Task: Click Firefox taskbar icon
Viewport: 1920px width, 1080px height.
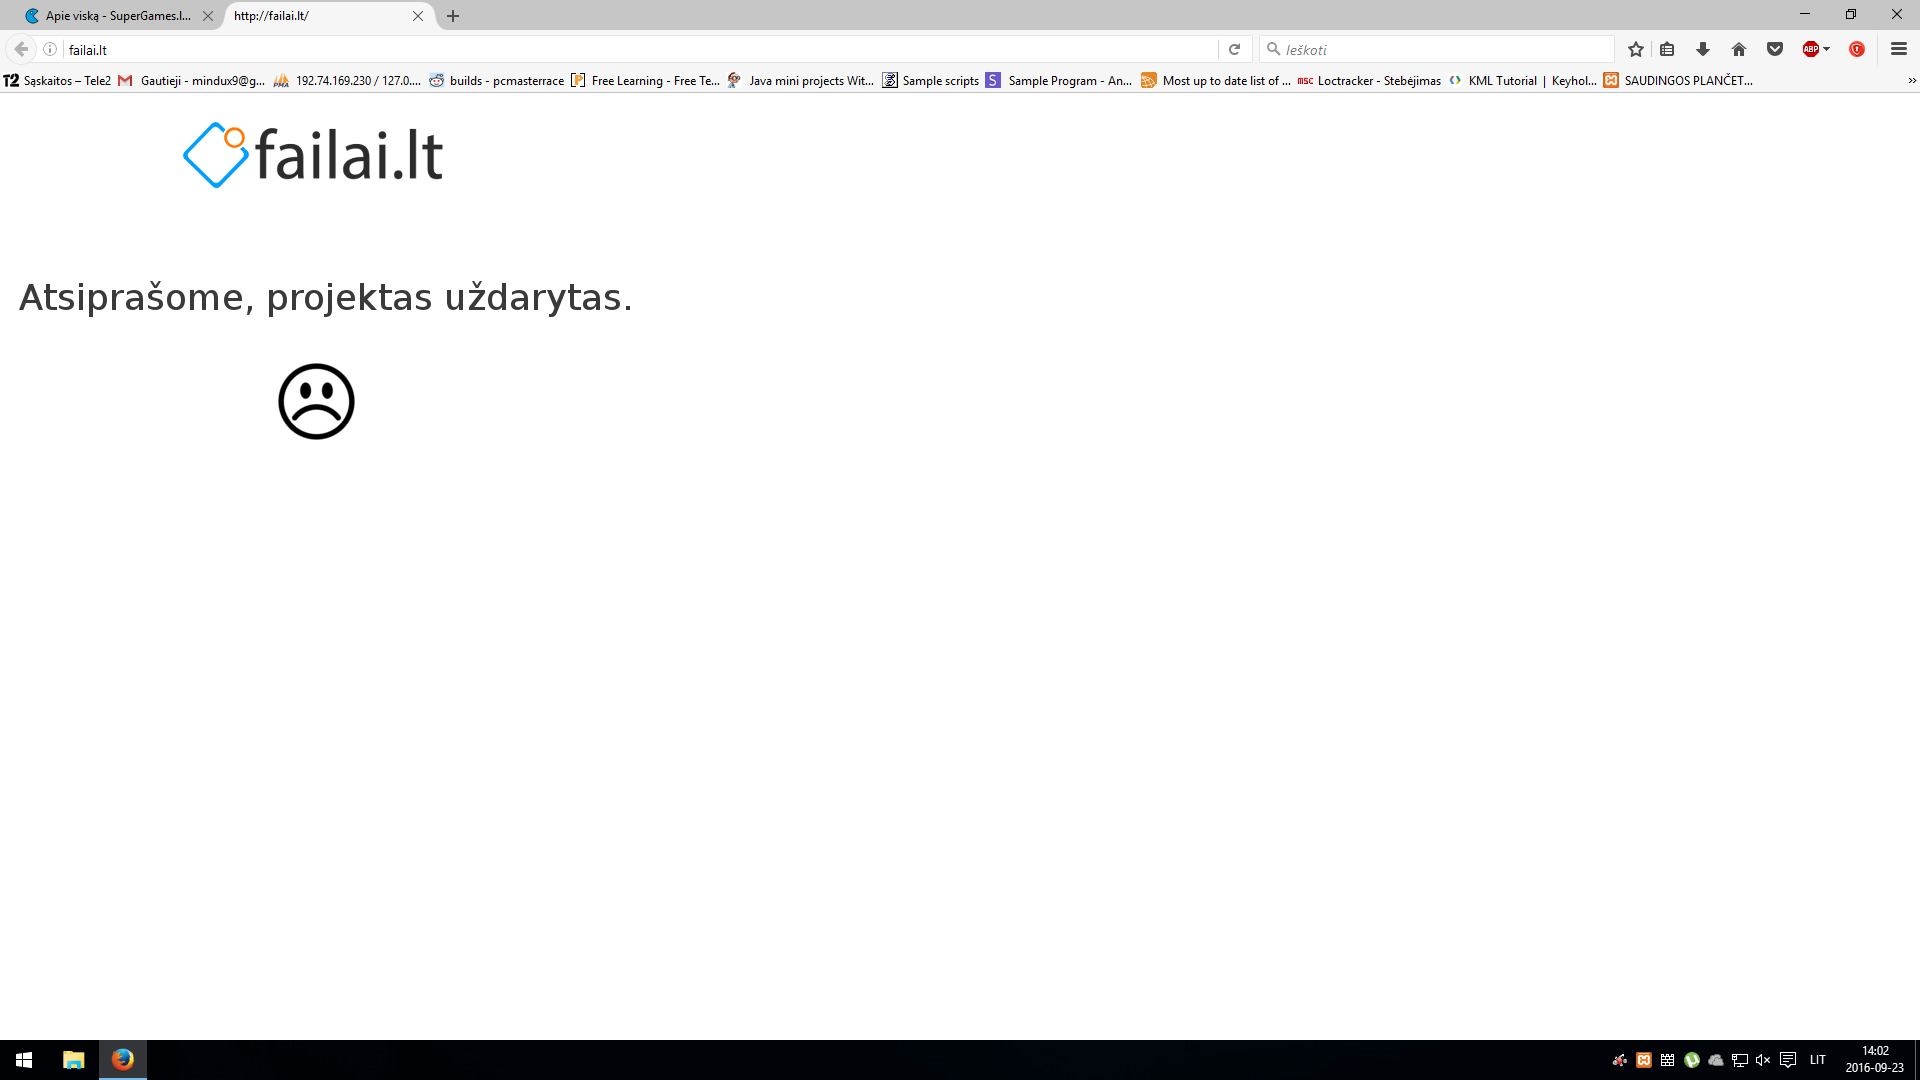Action: (123, 1060)
